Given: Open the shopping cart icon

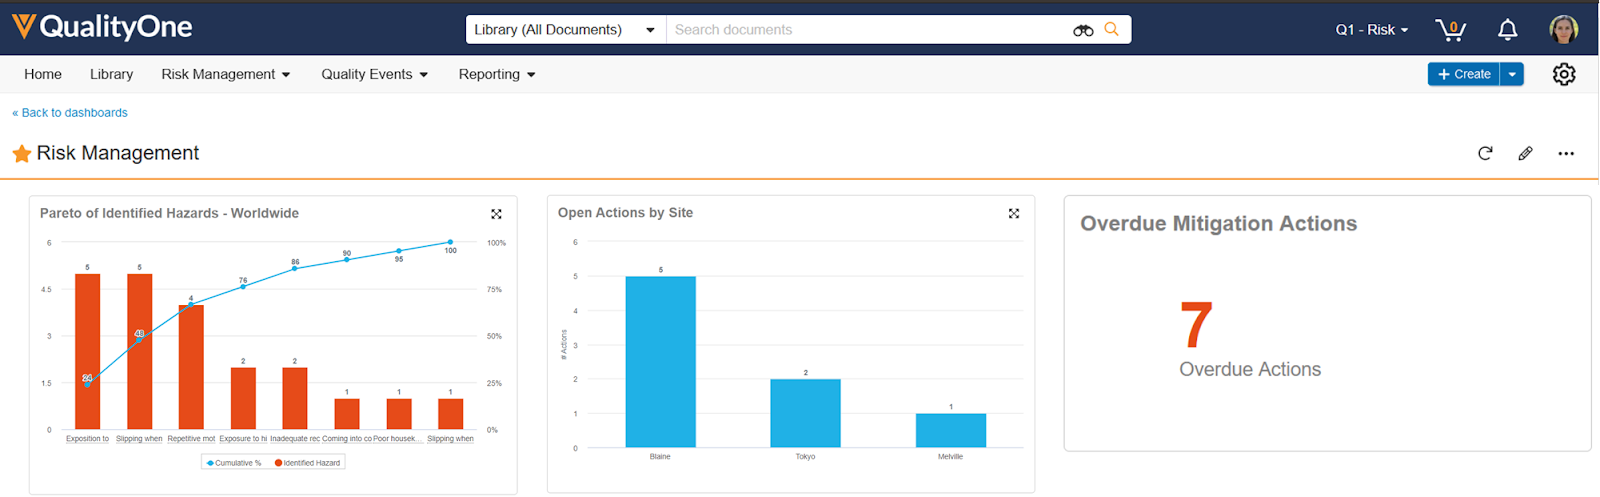Looking at the screenshot, I should (x=1450, y=30).
